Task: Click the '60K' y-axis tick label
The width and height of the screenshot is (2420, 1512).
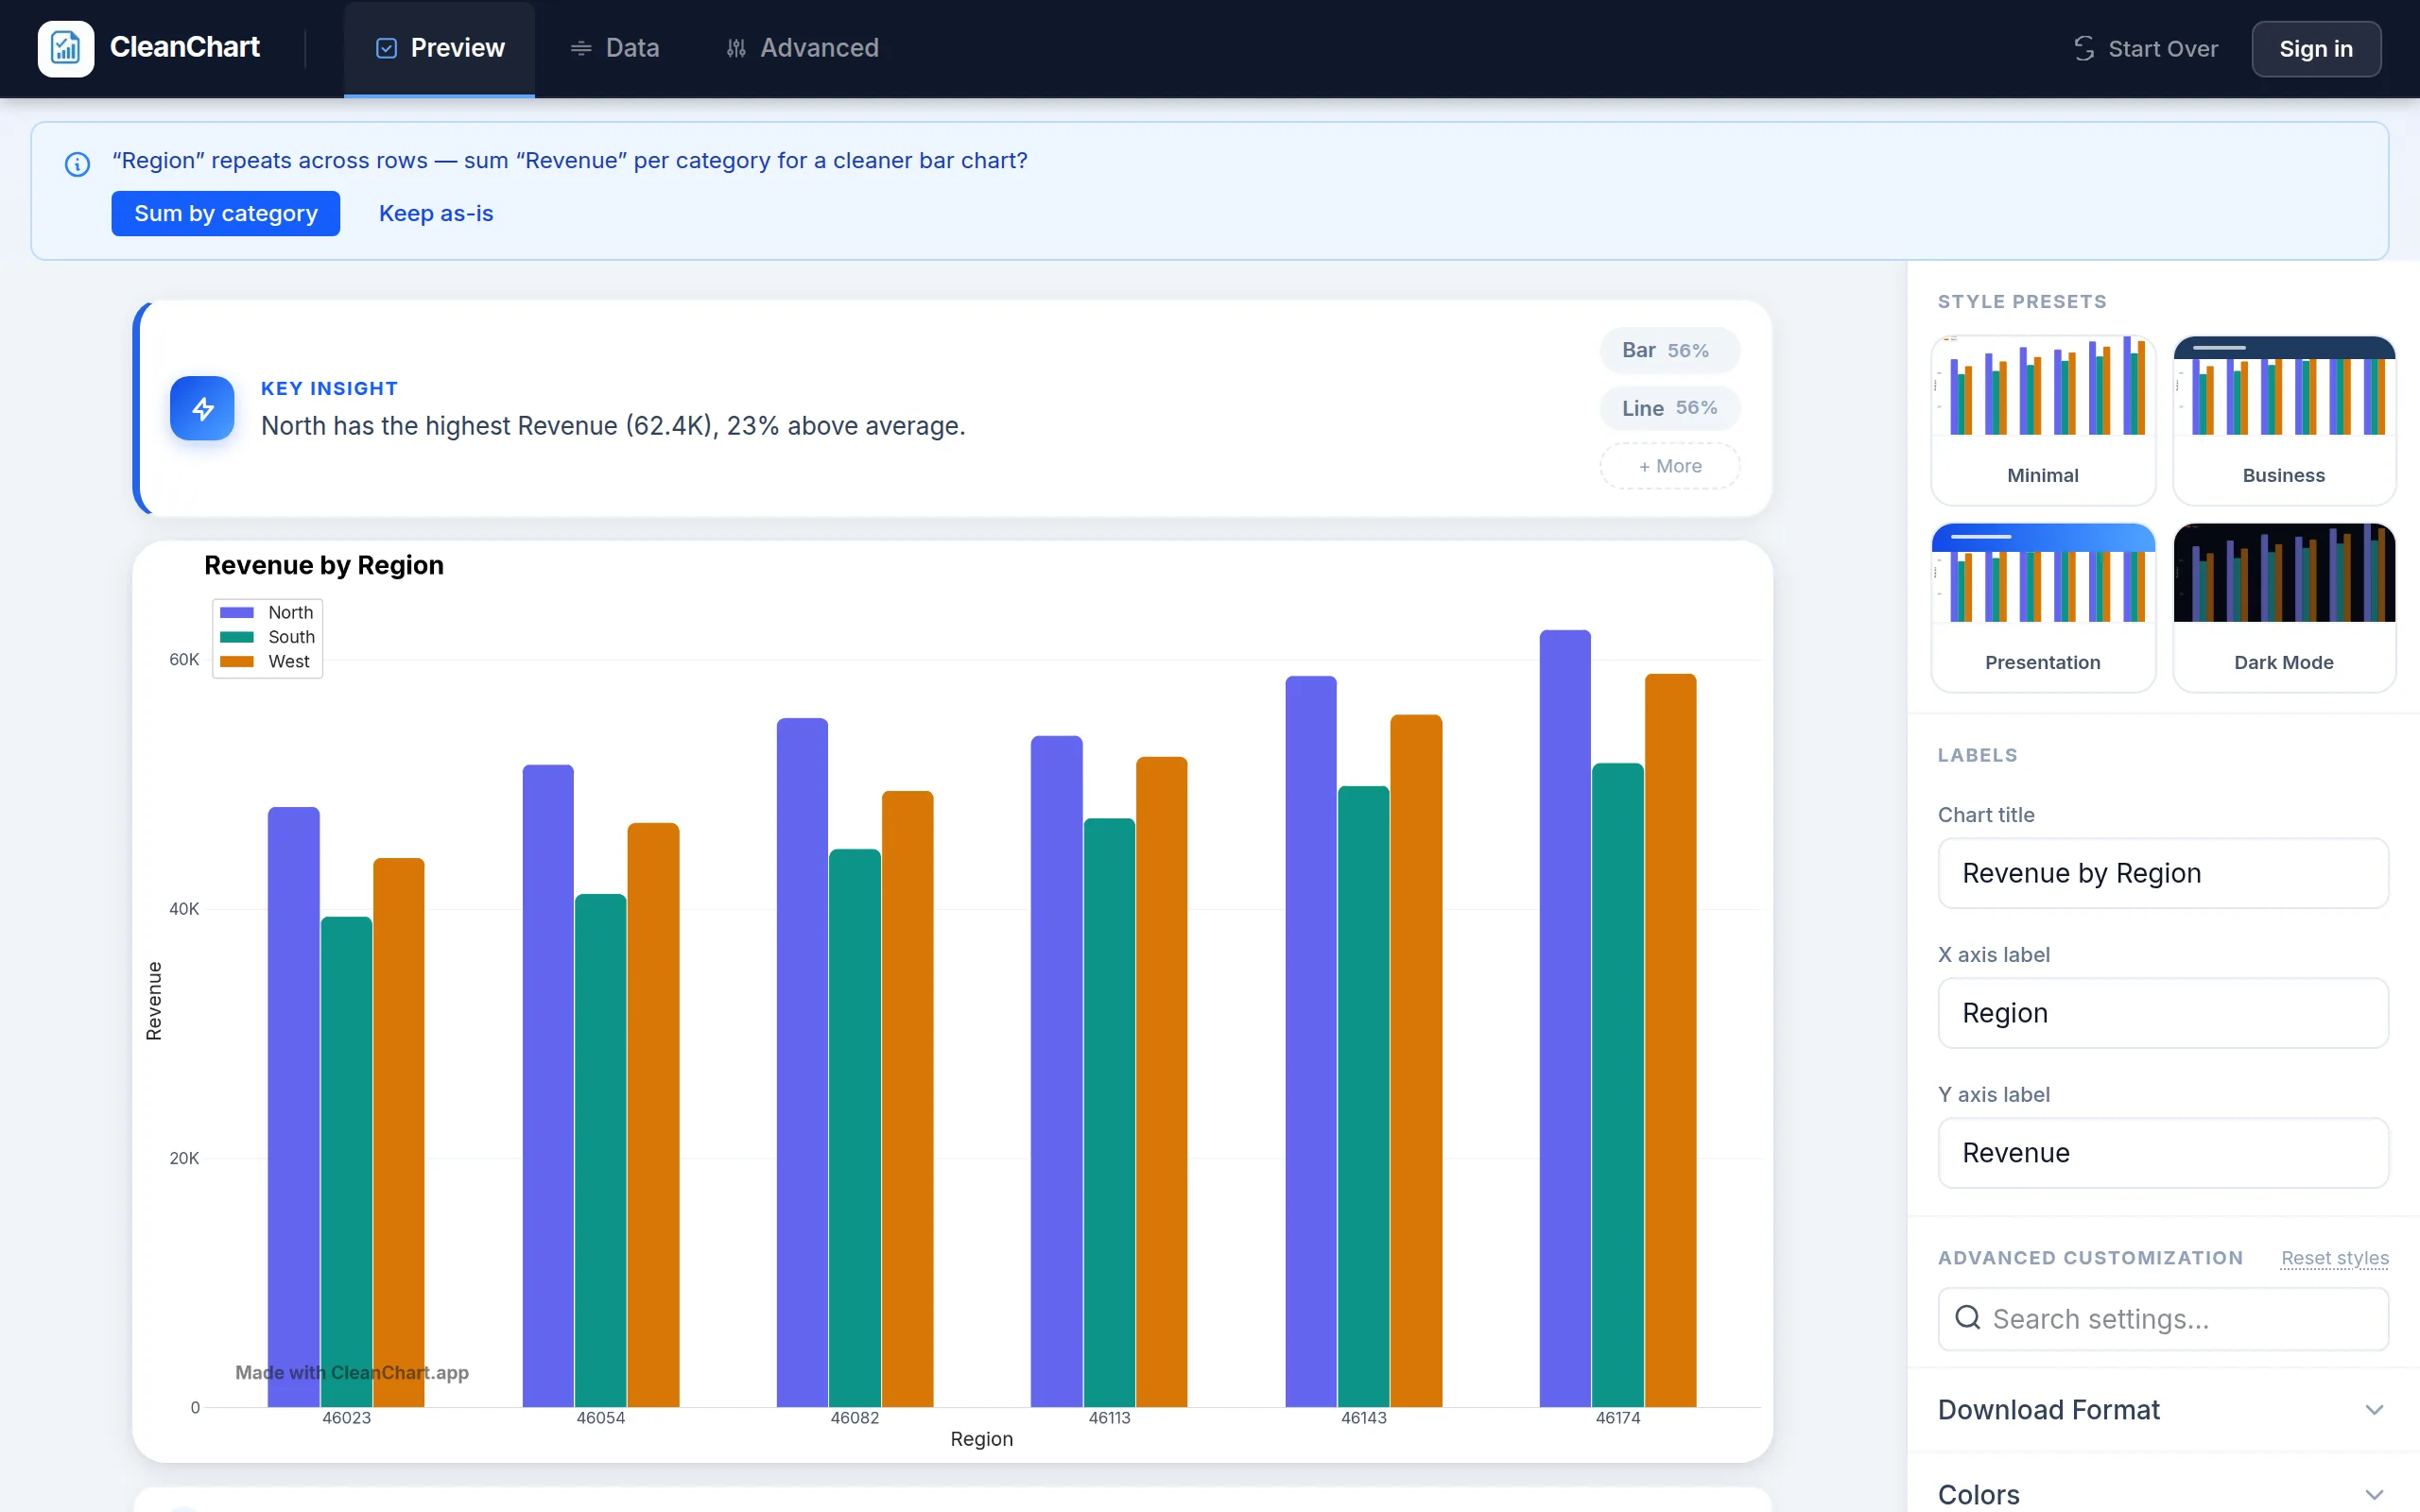Action: [x=184, y=659]
